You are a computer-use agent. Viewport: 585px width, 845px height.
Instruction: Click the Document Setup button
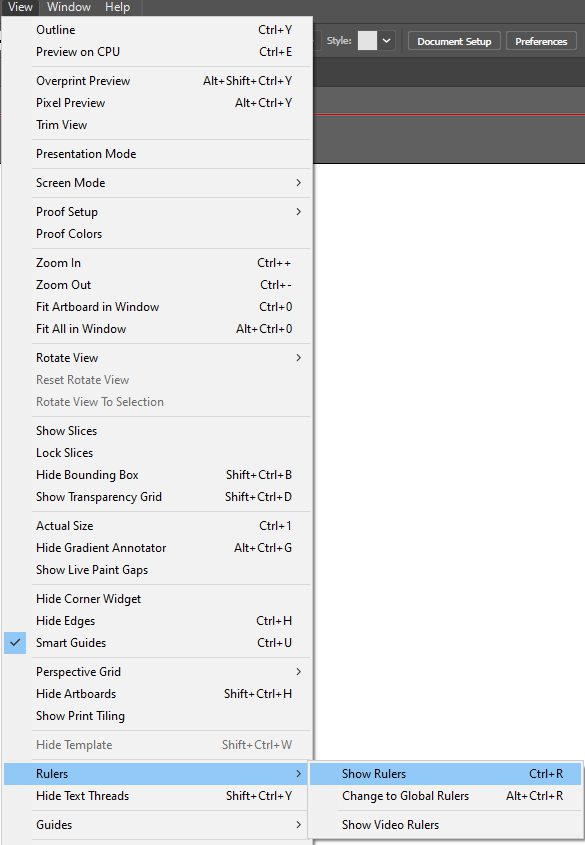(x=454, y=41)
